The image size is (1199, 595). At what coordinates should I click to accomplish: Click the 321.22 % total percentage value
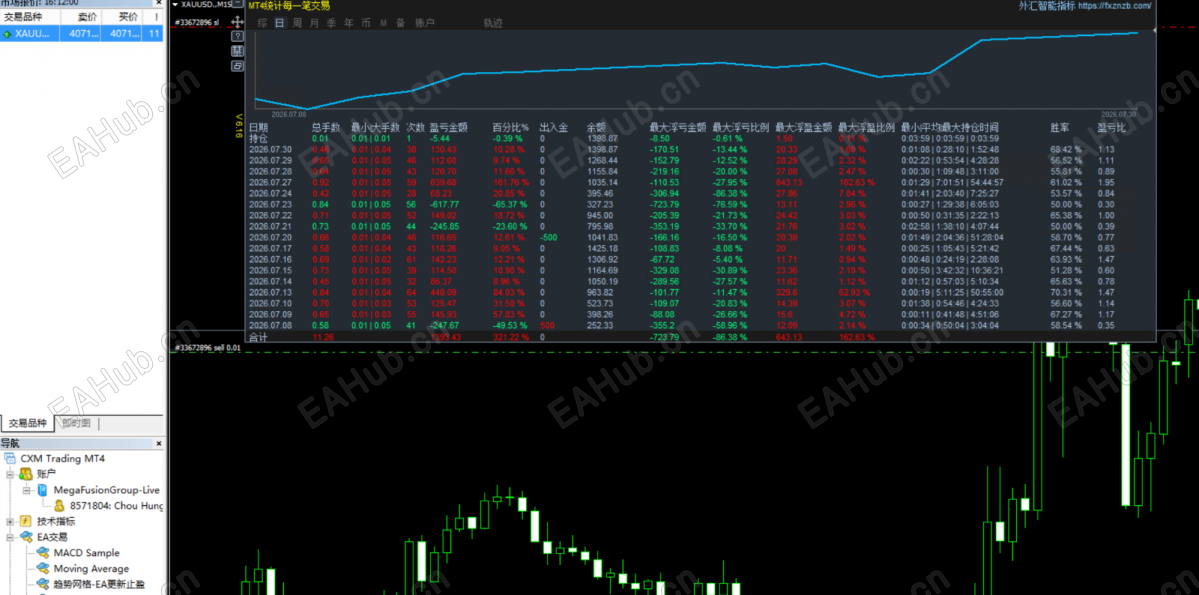512,337
